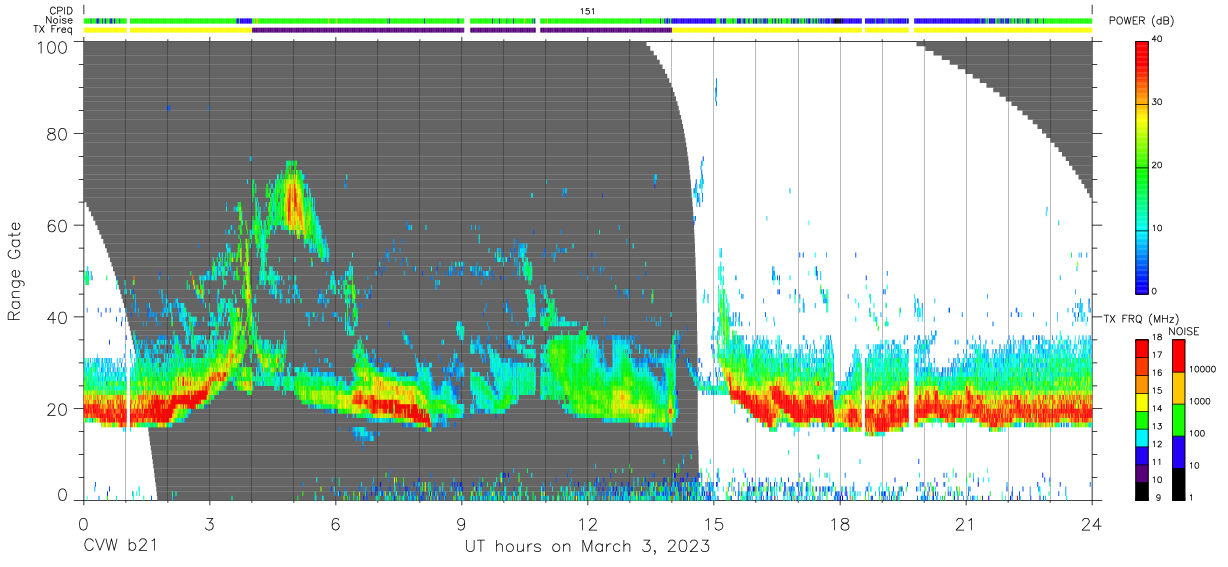Click the UT hour axis tick label 9

pyautogui.click(x=462, y=524)
